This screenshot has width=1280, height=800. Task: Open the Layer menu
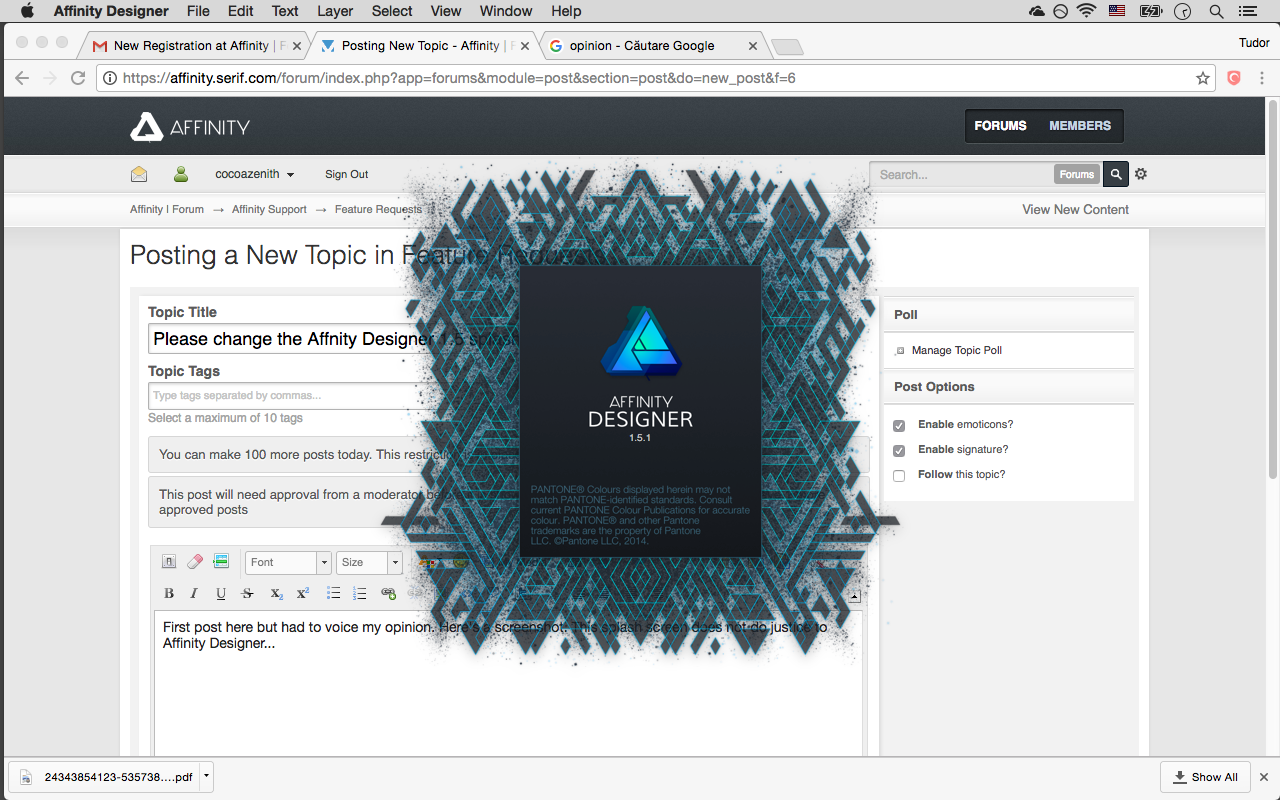pos(335,11)
